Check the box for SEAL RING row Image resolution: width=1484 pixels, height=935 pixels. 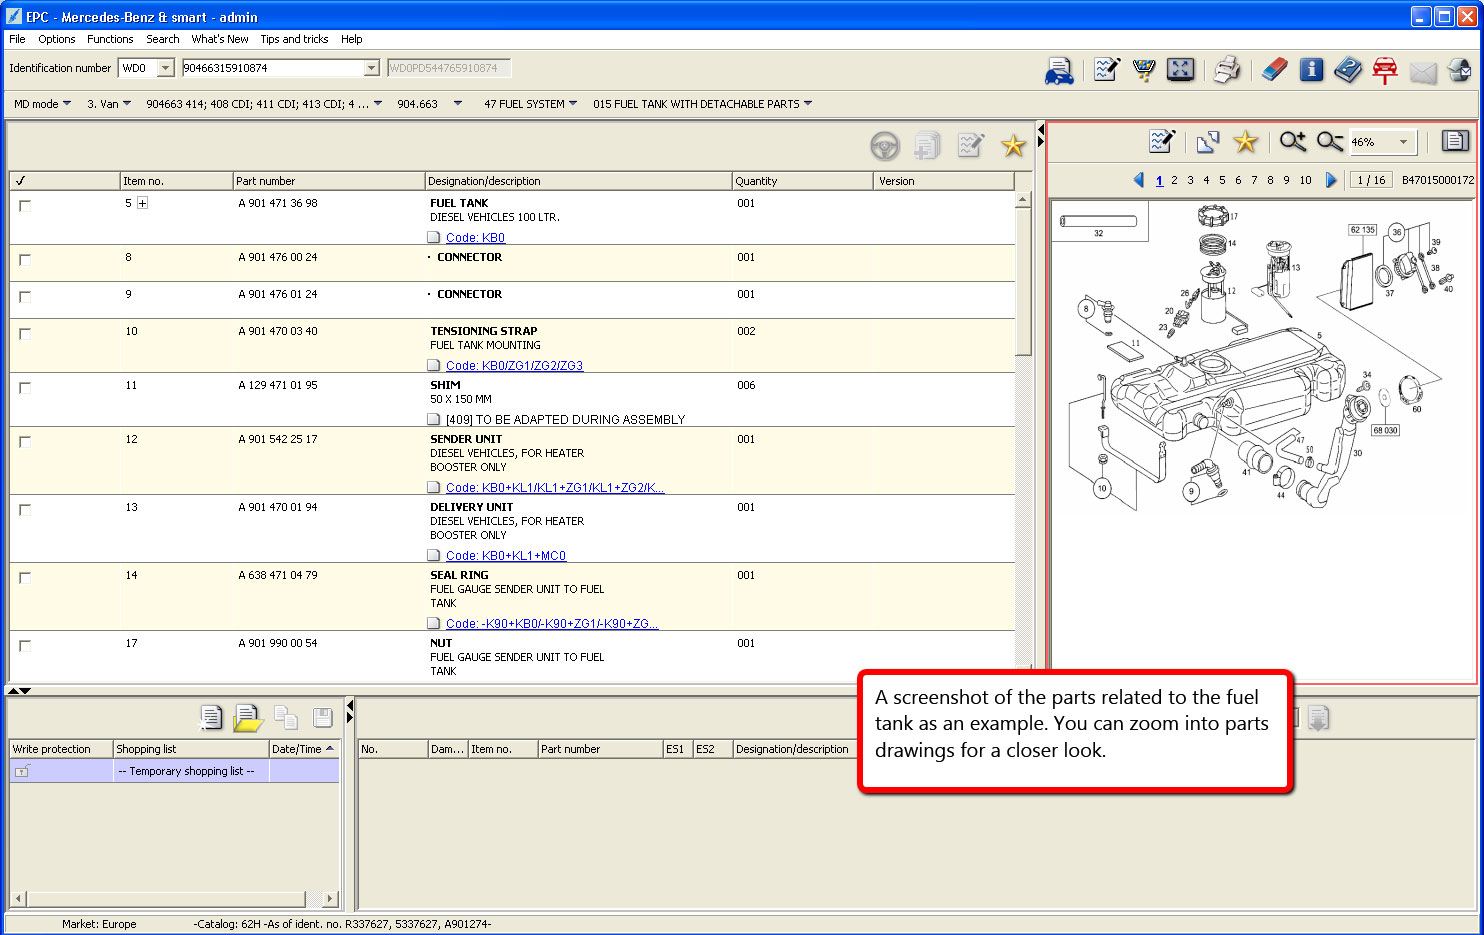click(25, 577)
